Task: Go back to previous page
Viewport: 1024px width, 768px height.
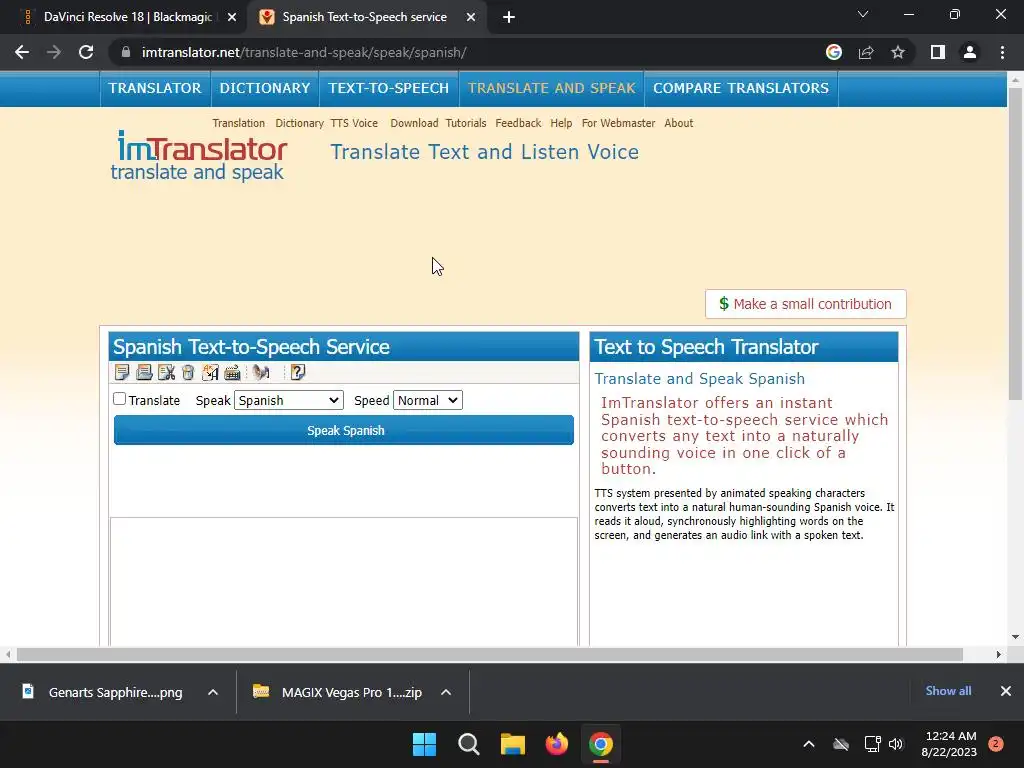Action: (22, 52)
